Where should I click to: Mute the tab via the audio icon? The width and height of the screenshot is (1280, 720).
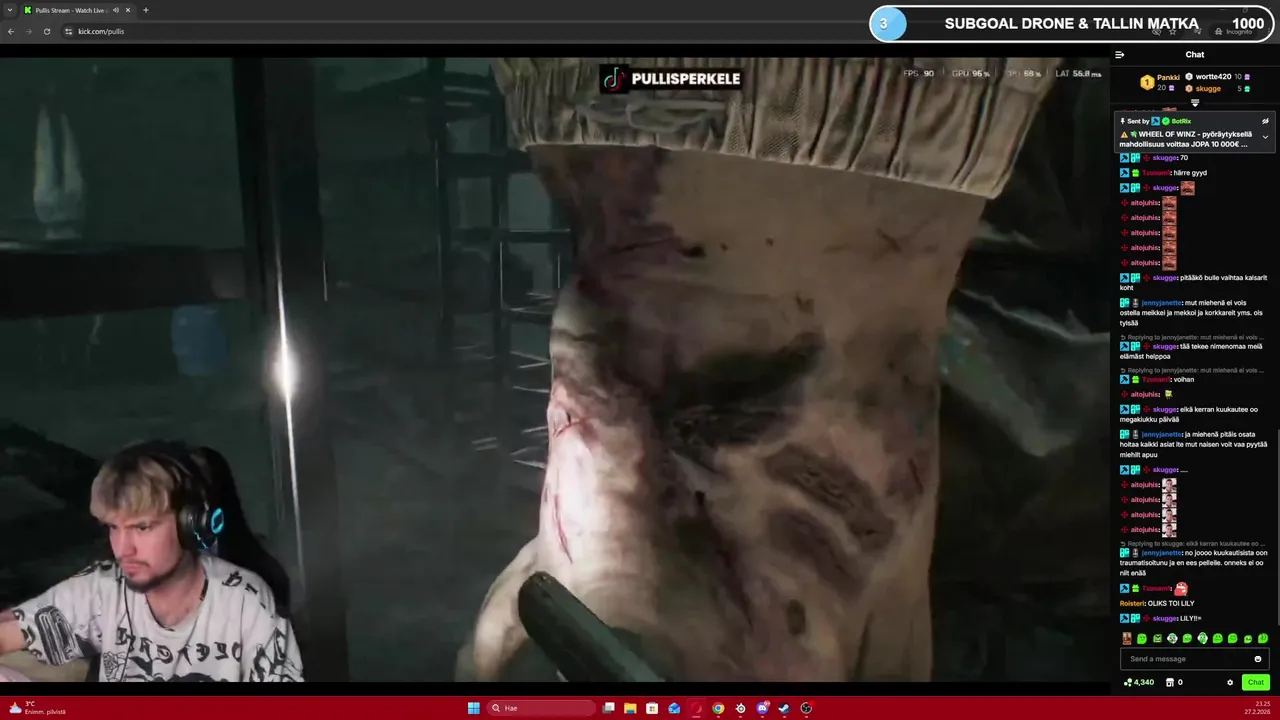[116, 10]
